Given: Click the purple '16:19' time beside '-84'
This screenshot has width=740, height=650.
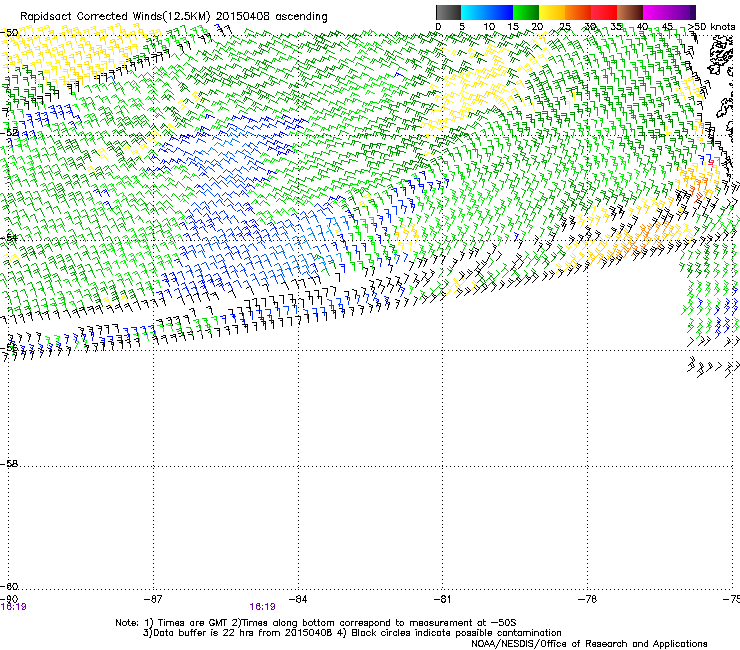Looking at the screenshot, I should tap(262, 607).
